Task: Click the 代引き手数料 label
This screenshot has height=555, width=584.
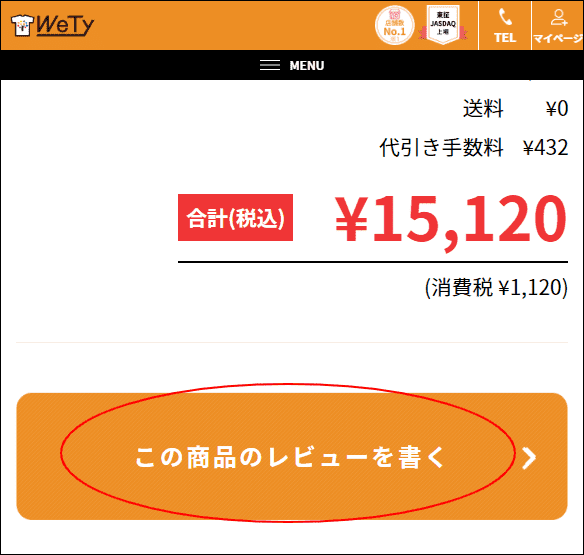Action: [441, 147]
